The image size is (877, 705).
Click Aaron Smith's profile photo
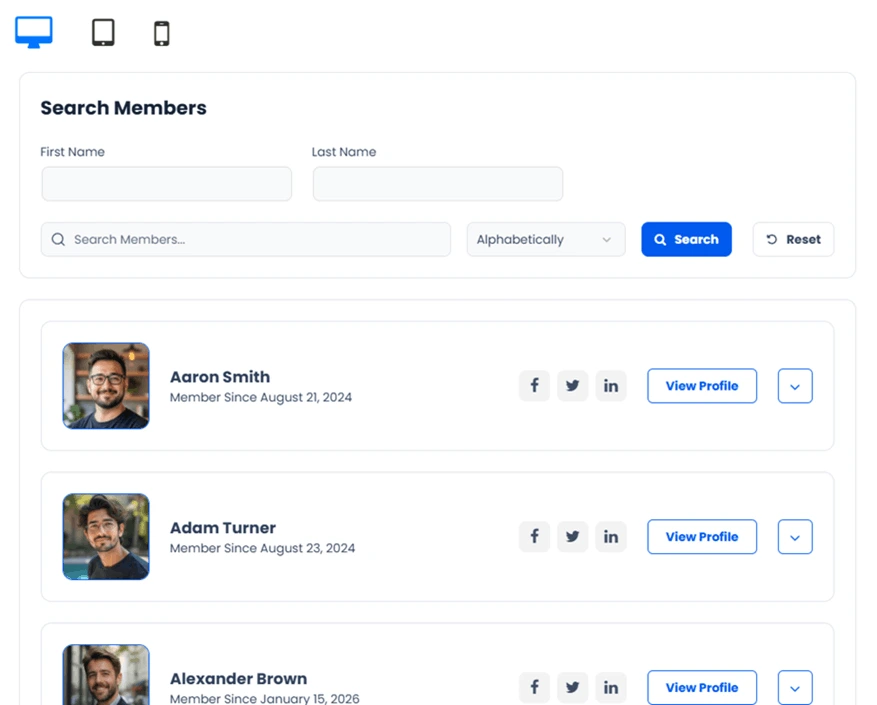[x=106, y=386]
